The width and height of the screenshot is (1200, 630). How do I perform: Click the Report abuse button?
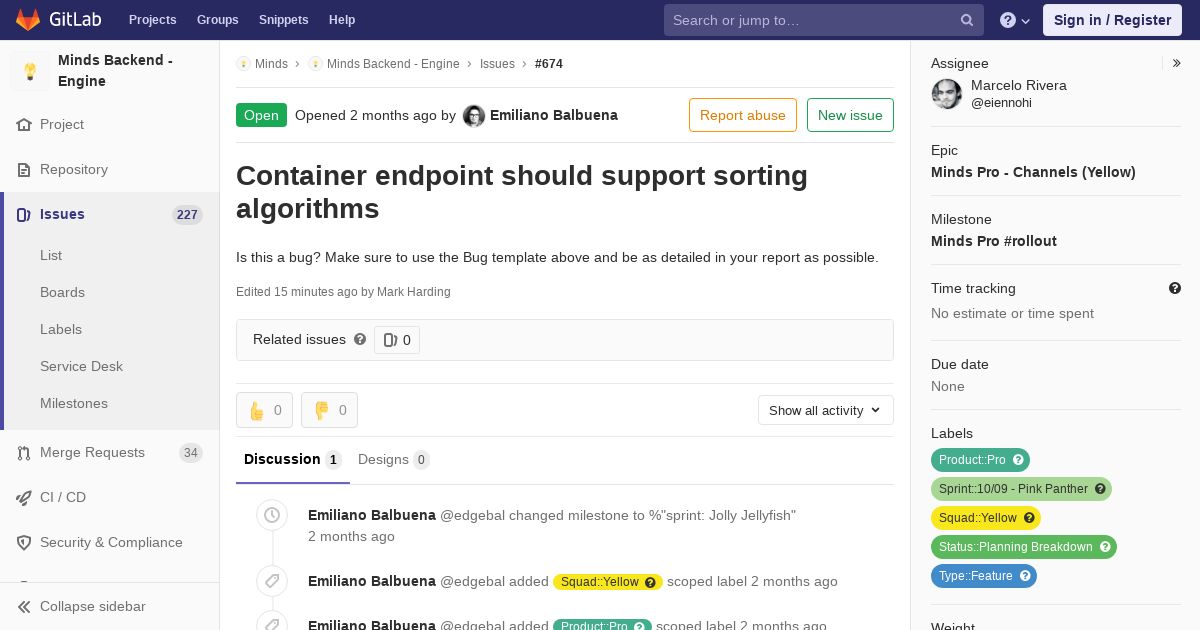click(x=743, y=115)
